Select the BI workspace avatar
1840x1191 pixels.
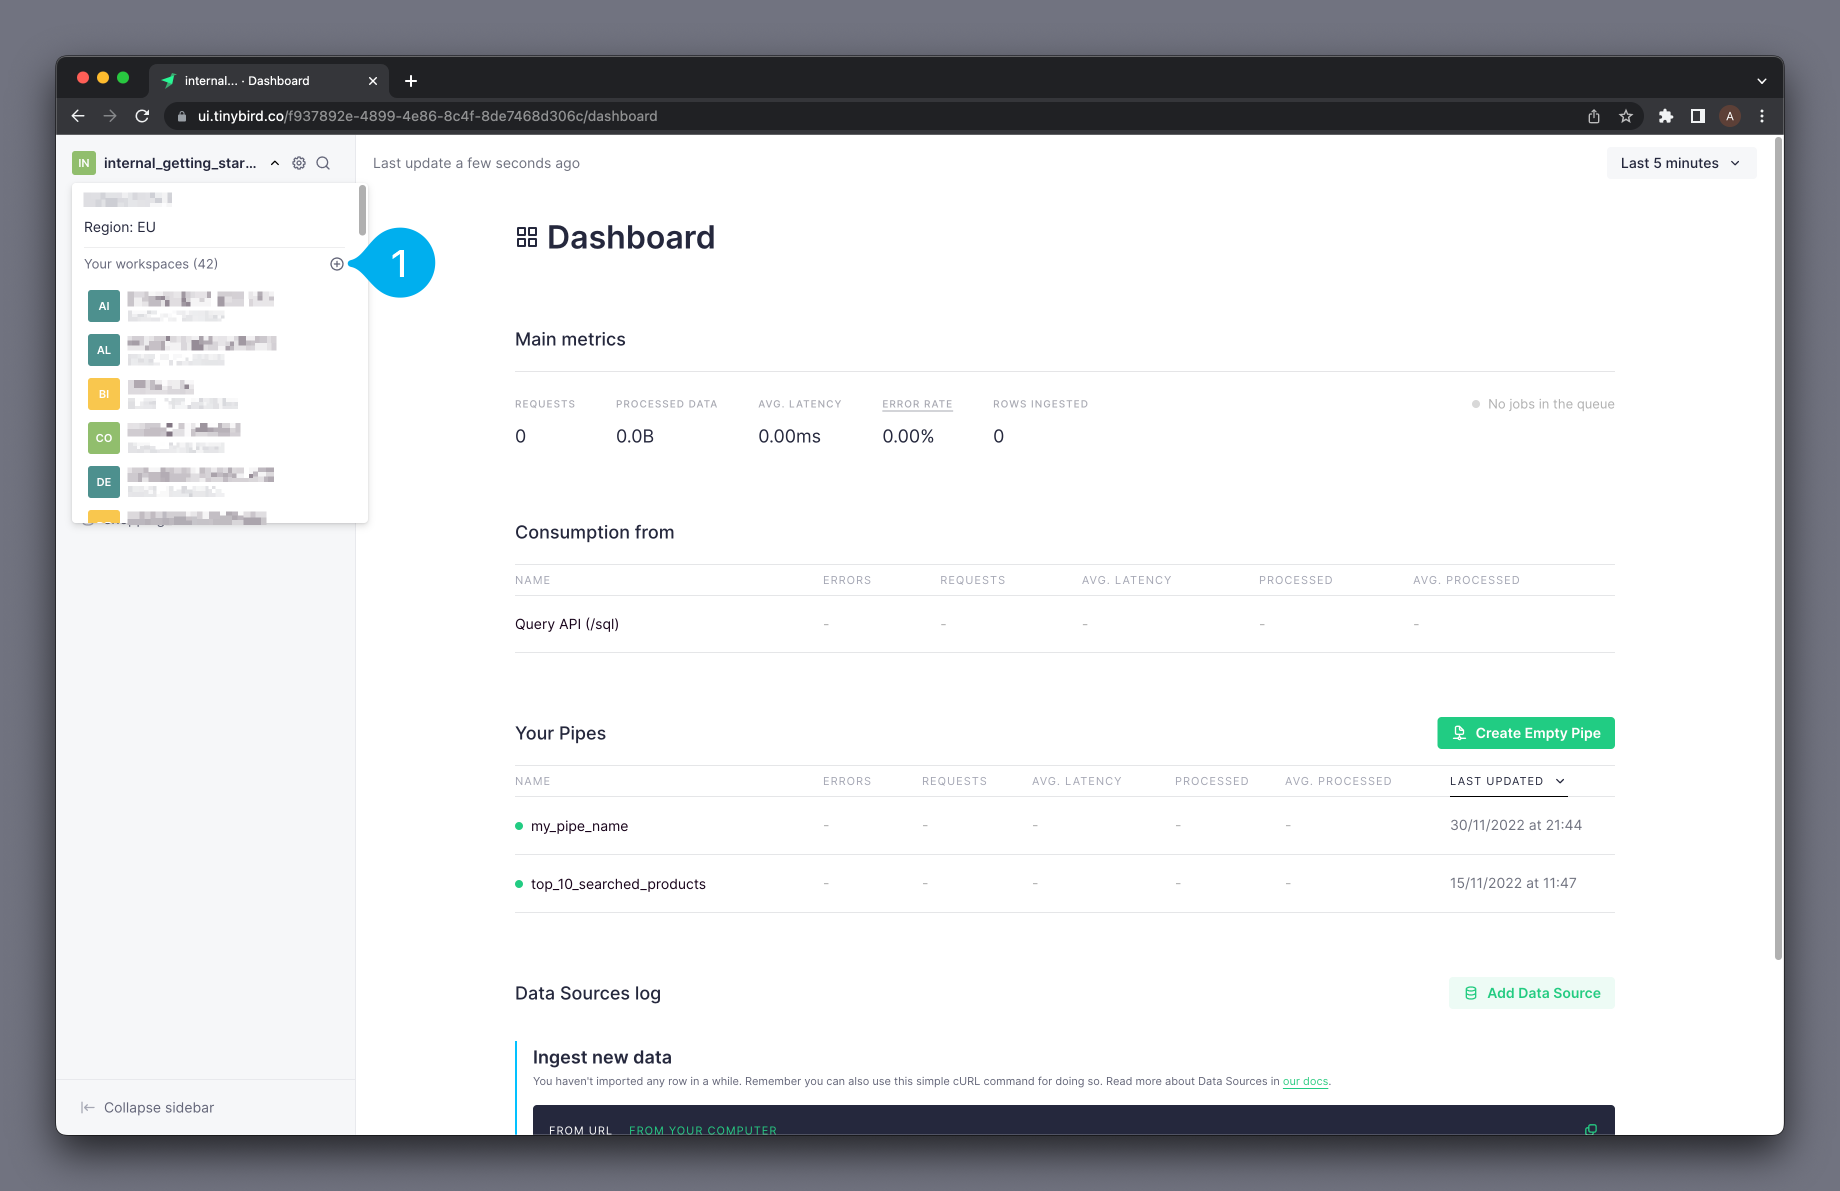[104, 394]
